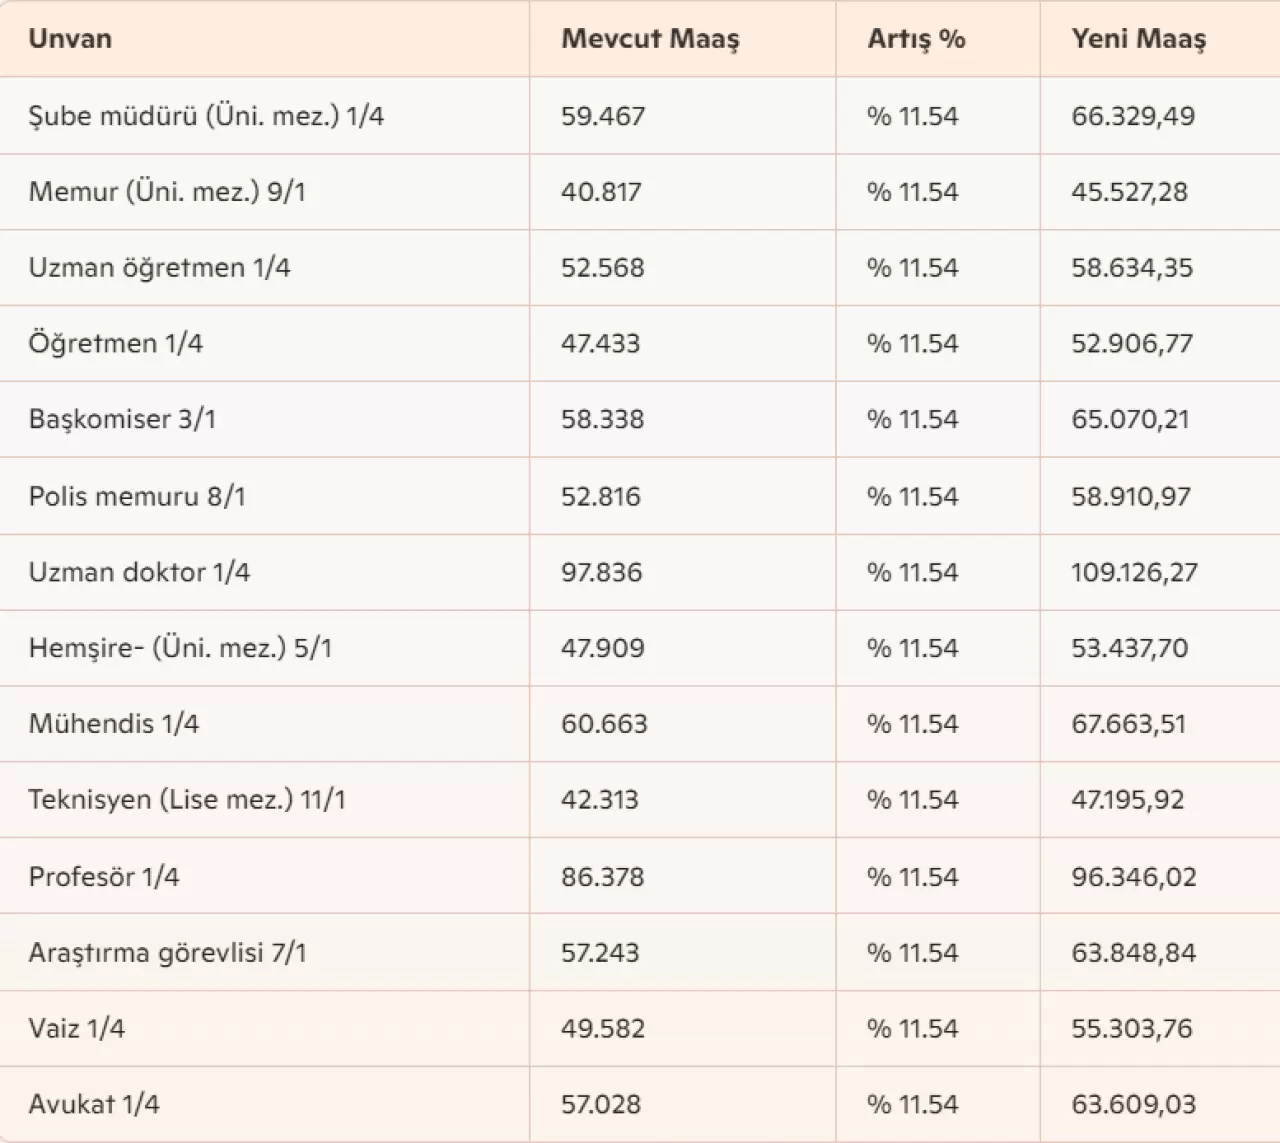
Task: Click '% 11.54' in the Uzman öğretmen row
Action: coord(913,268)
